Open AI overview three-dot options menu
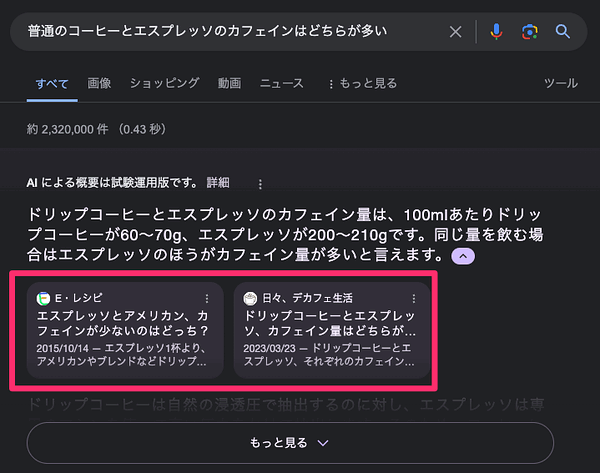Screen dimensions: 600x473 tap(260, 184)
